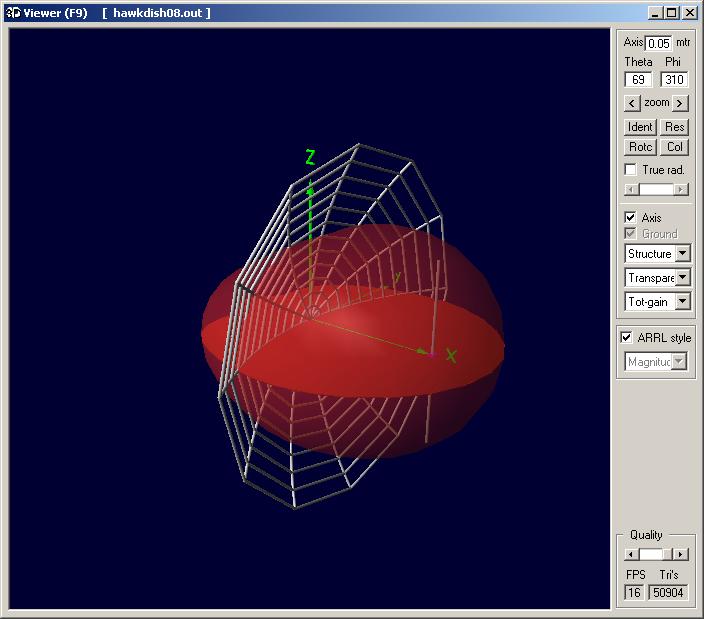The width and height of the screenshot is (704, 619).
Task: Click the zoom out left arrow button
Action: pyautogui.click(x=632, y=103)
